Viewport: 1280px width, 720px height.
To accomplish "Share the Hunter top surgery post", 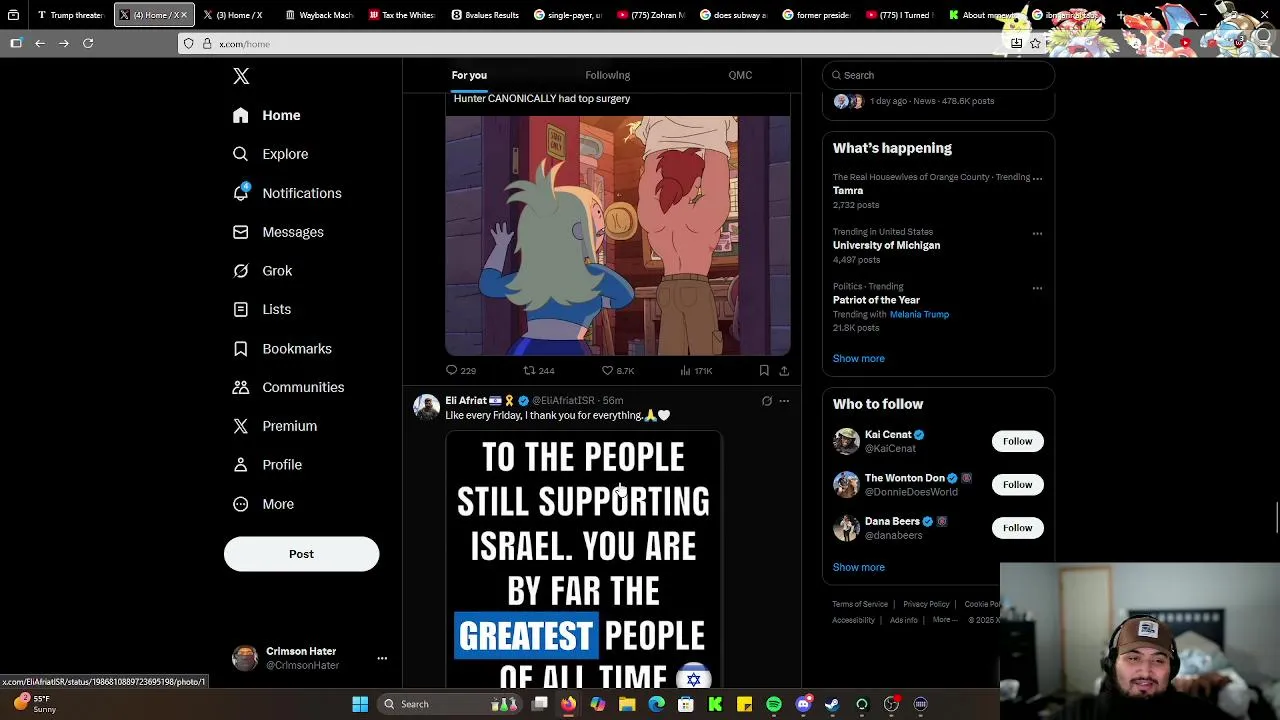I will 784,371.
